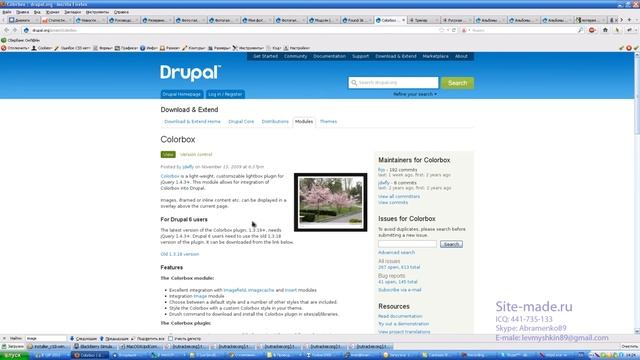The image size is (640, 360).
Task: Open the Get Started menu item
Action: pyautogui.click(x=265, y=56)
